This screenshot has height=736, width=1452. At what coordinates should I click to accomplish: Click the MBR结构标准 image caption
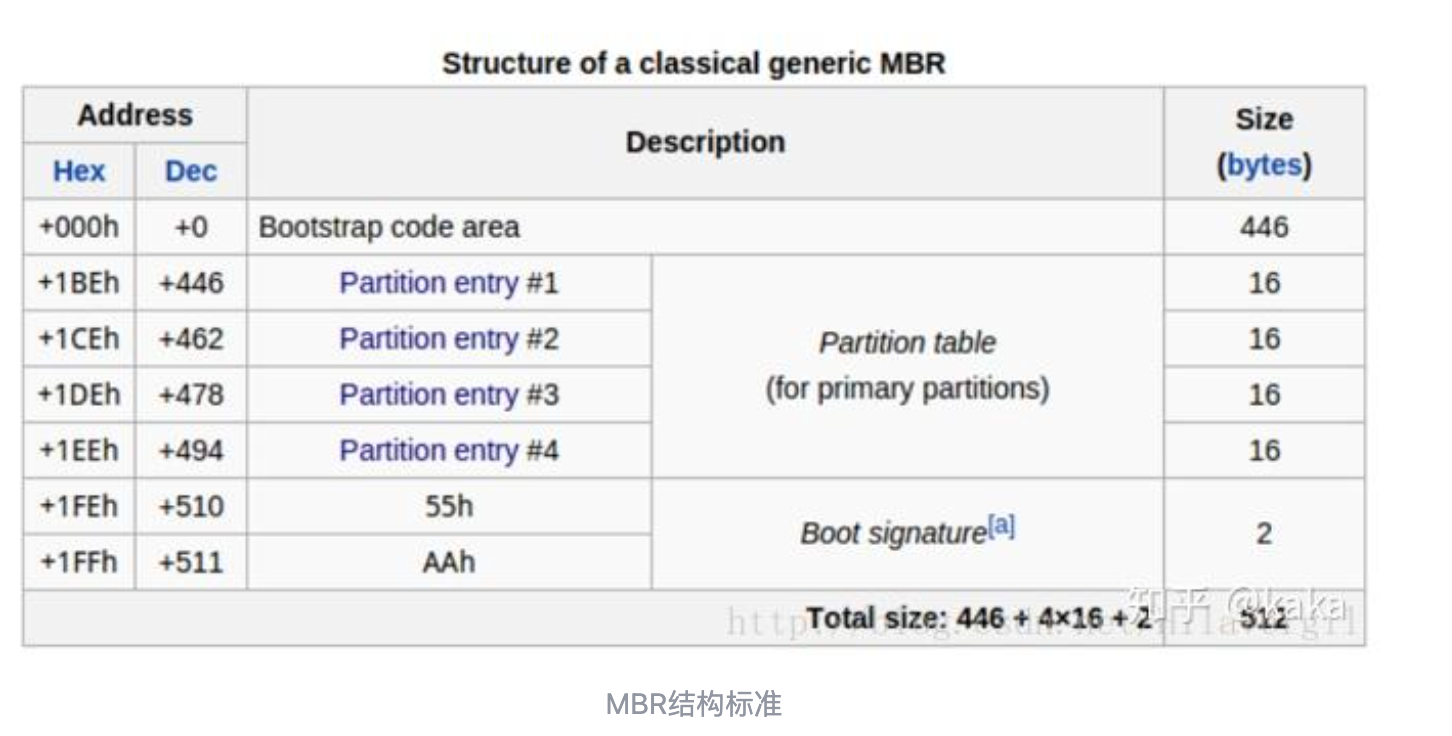tap(693, 704)
